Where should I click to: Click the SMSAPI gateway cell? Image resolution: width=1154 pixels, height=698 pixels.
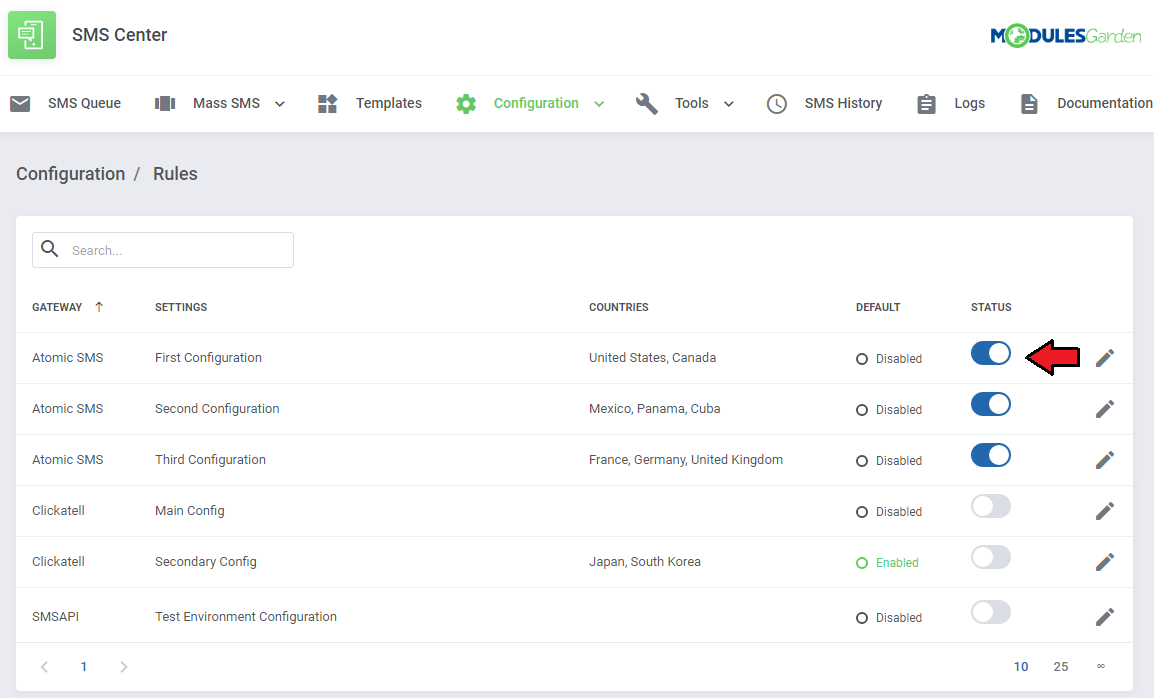[55, 617]
